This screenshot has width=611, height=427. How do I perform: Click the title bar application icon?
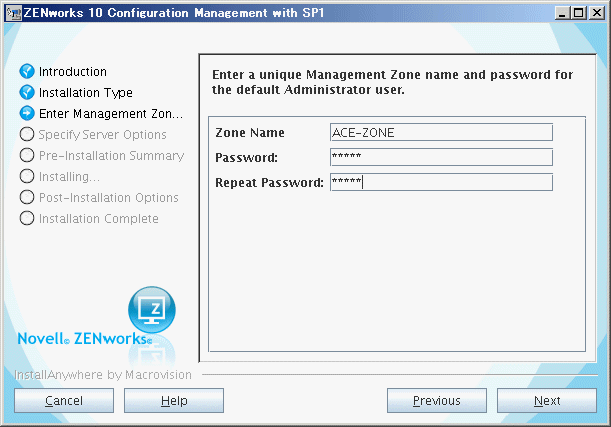click(x=14, y=13)
